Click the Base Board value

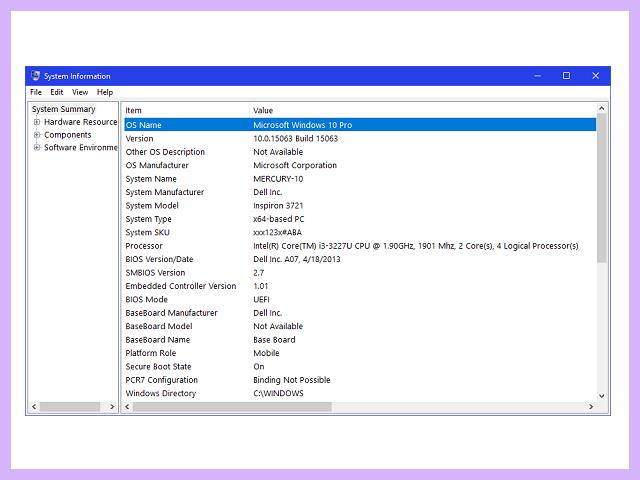(x=274, y=340)
